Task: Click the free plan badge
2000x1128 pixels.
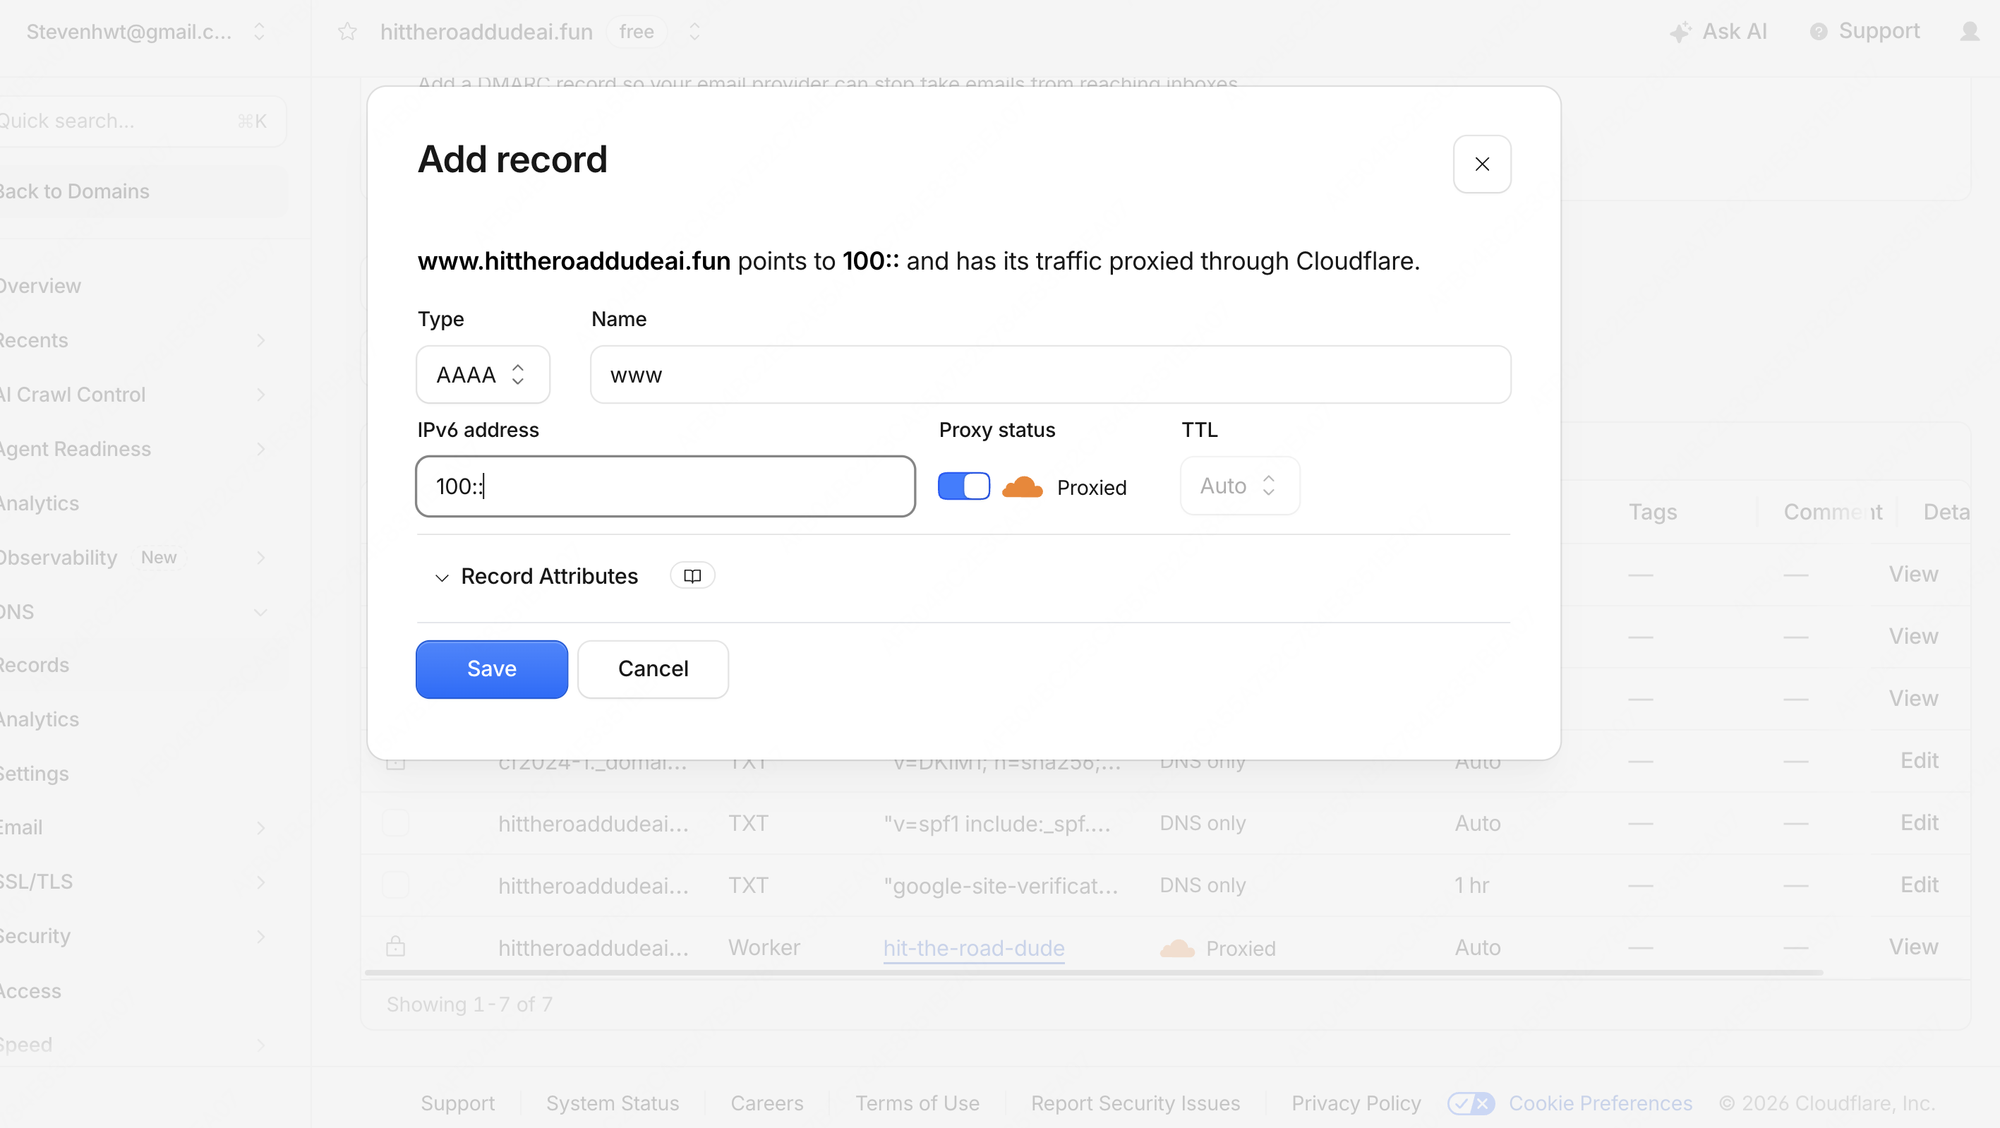Action: [636, 32]
